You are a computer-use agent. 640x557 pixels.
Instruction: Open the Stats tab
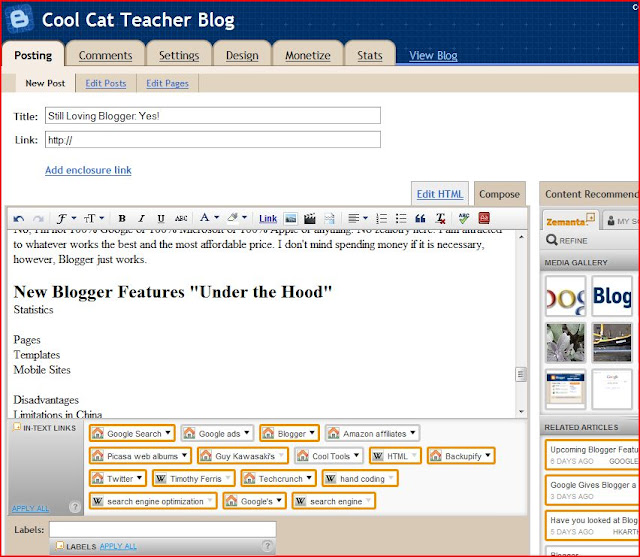(370, 55)
